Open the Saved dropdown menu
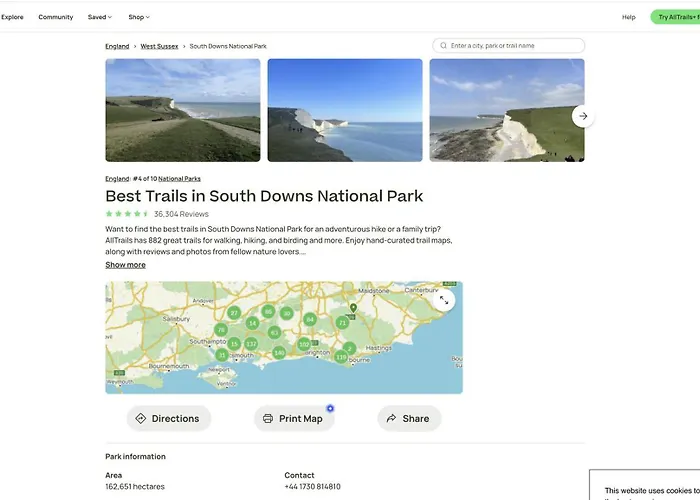Viewport: 700px width, 500px height. (x=100, y=17)
